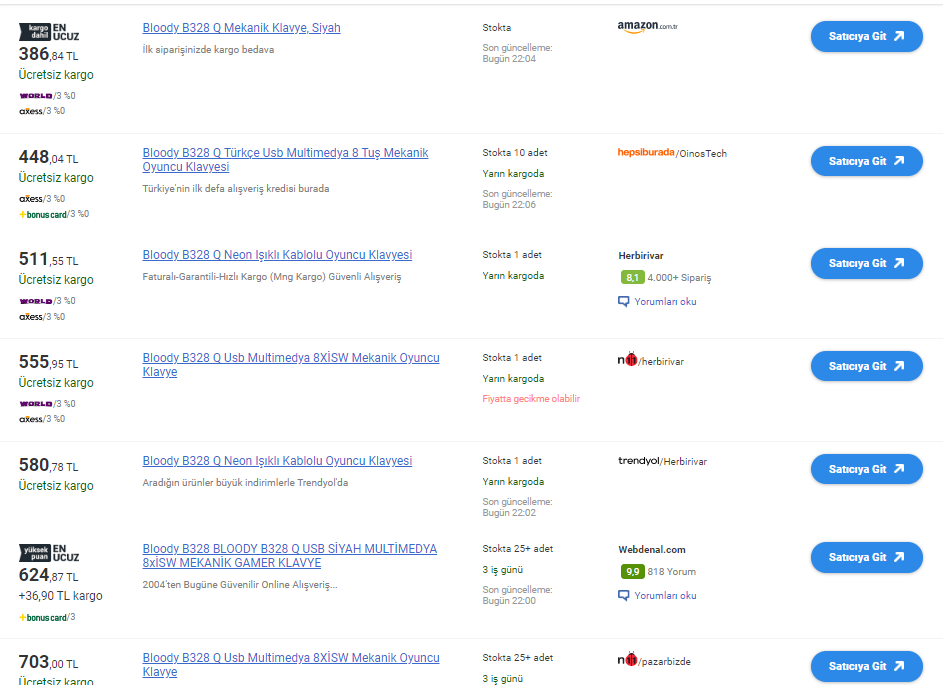Click the Webdenal.com seller name

point(651,550)
